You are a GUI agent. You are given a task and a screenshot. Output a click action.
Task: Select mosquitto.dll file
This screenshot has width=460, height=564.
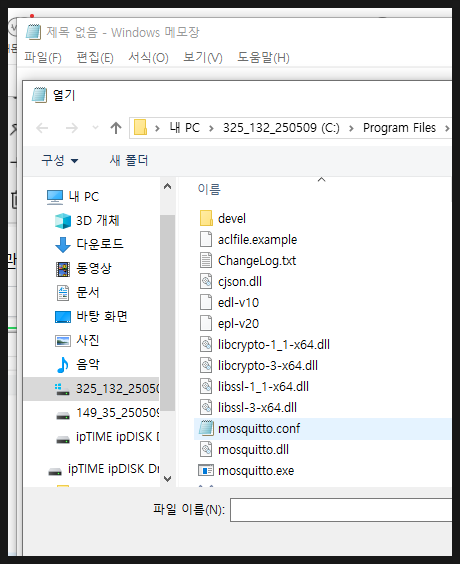click(253, 450)
